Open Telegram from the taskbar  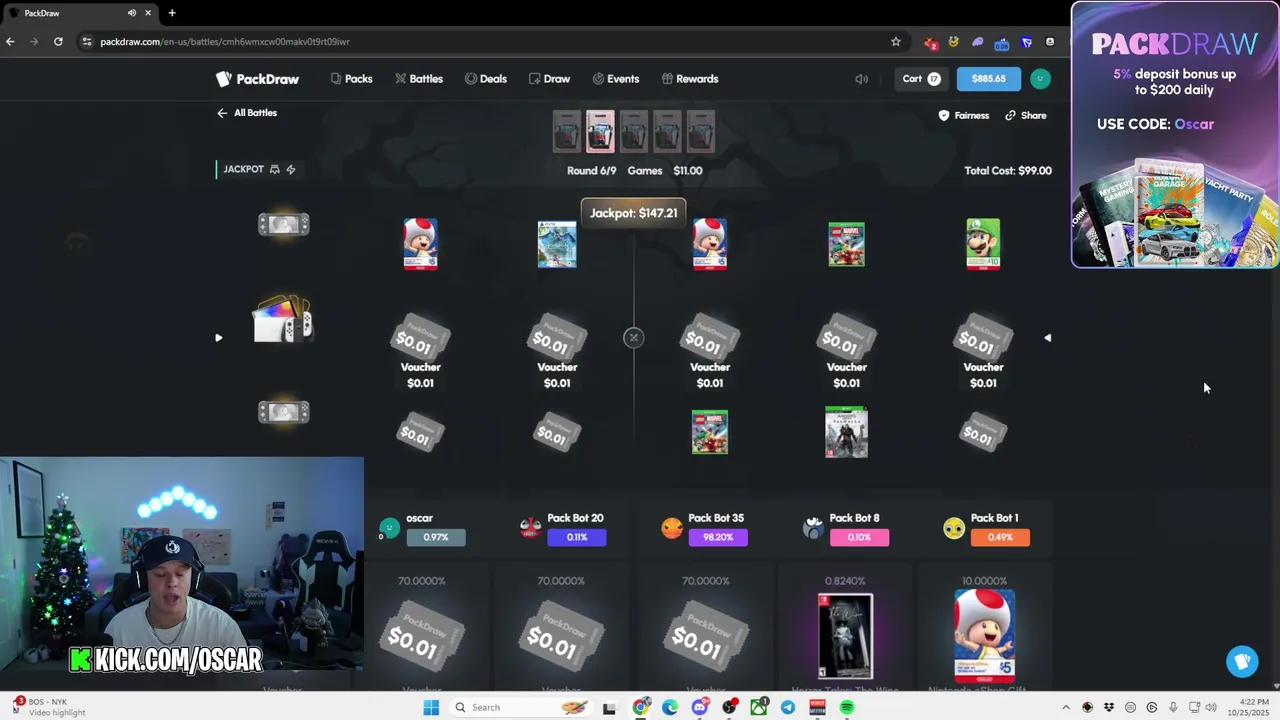click(788, 707)
